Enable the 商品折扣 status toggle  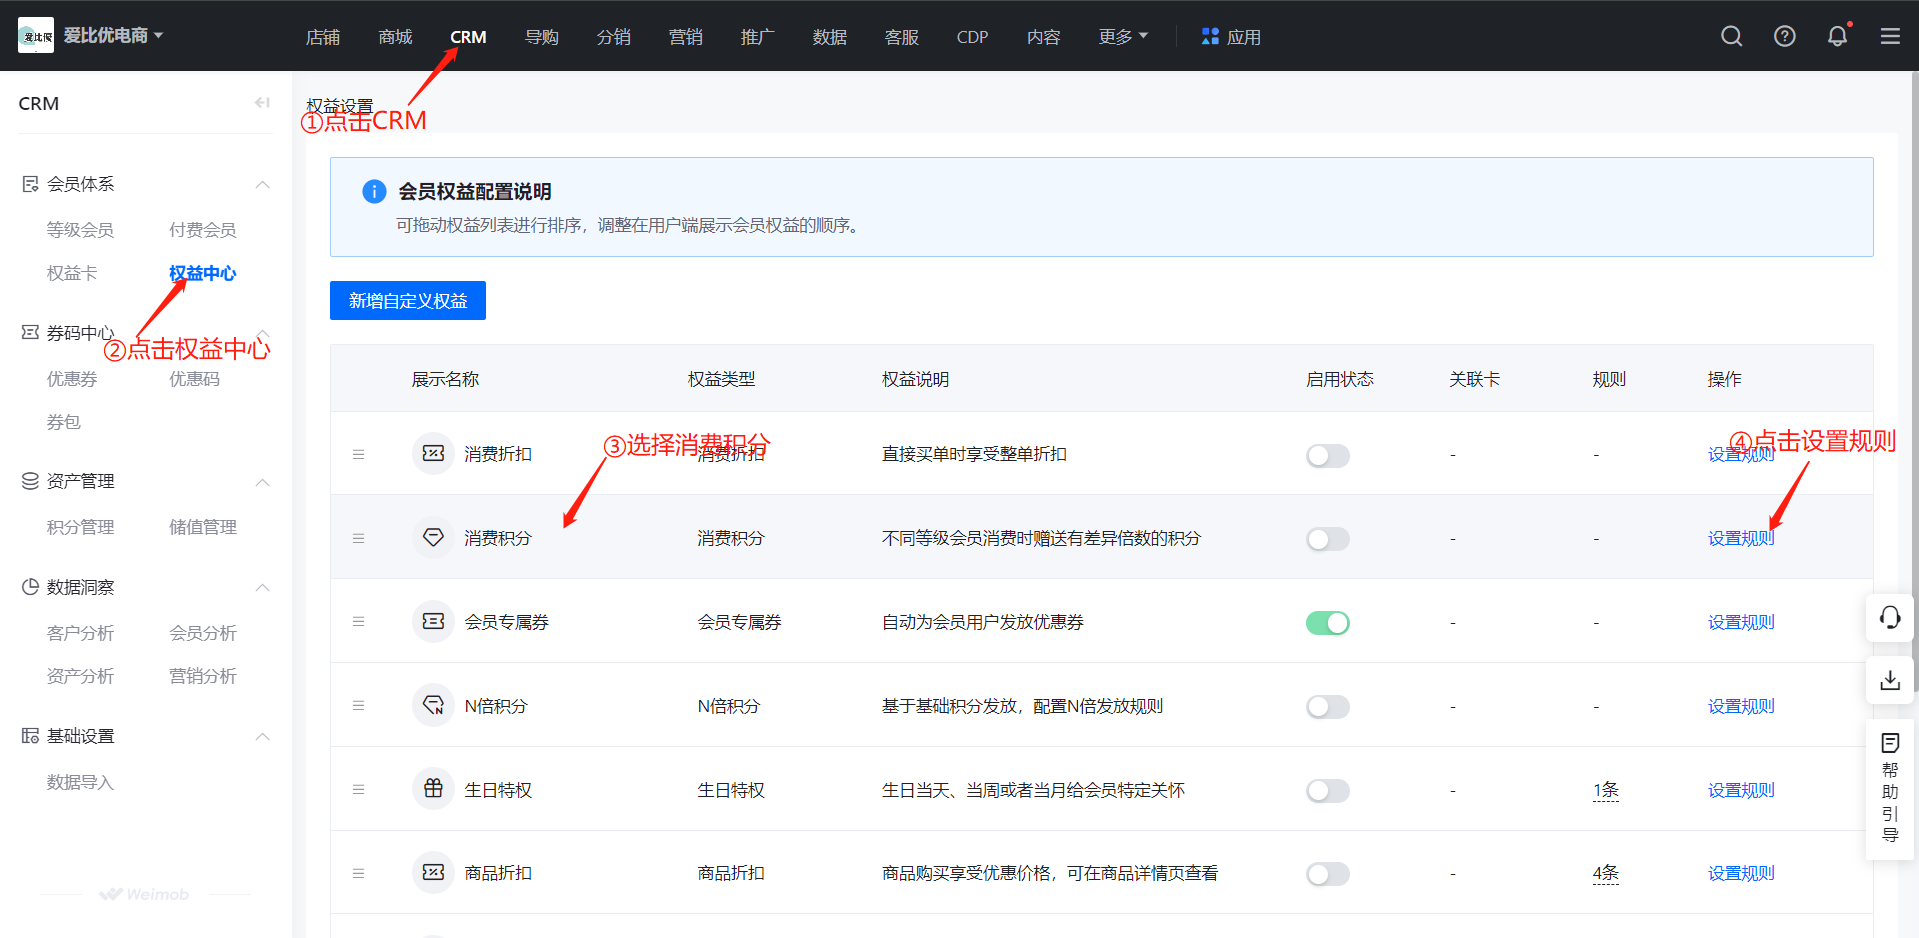coord(1327,874)
